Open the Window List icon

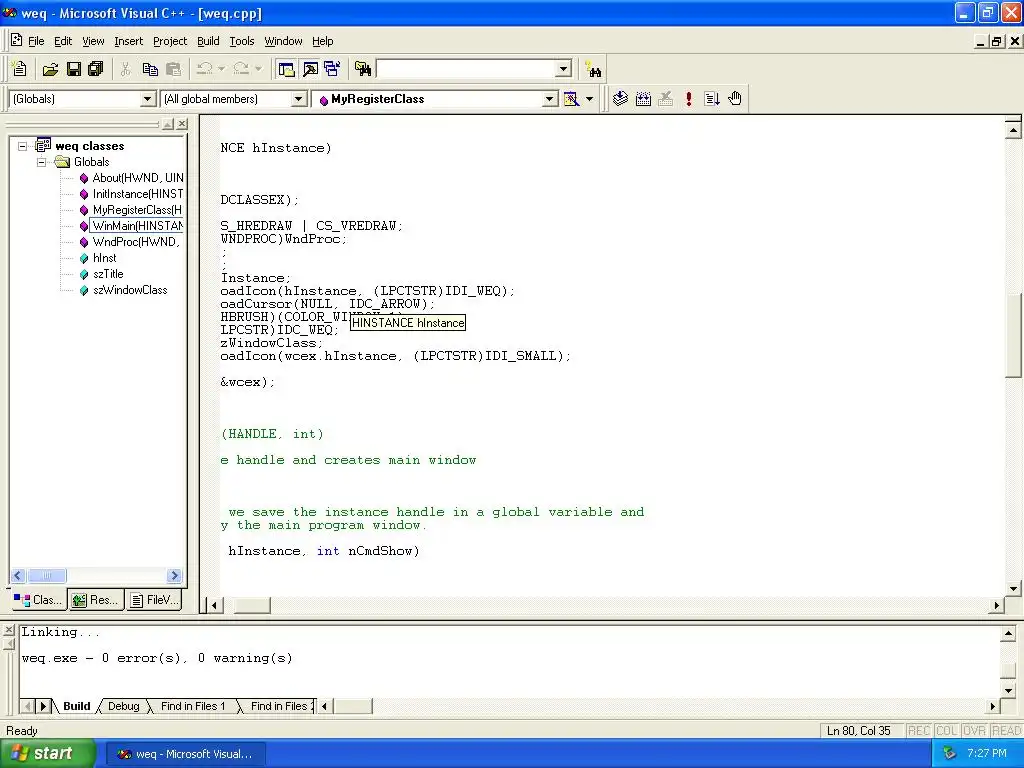point(332,69)
